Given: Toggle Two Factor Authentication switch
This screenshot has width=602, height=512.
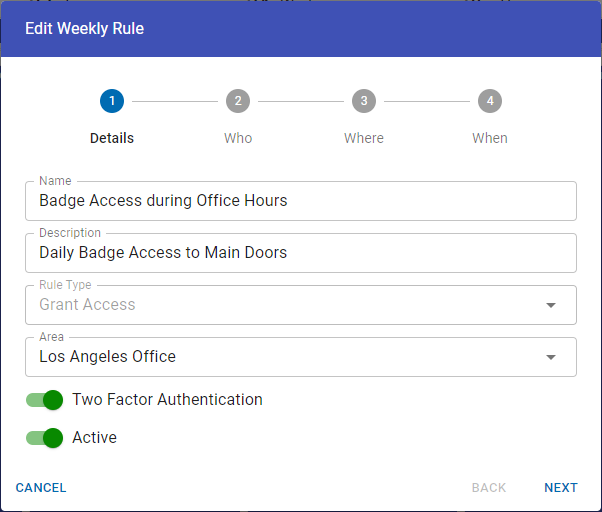Looking at the screenshot, I should [x=45, y=400].
